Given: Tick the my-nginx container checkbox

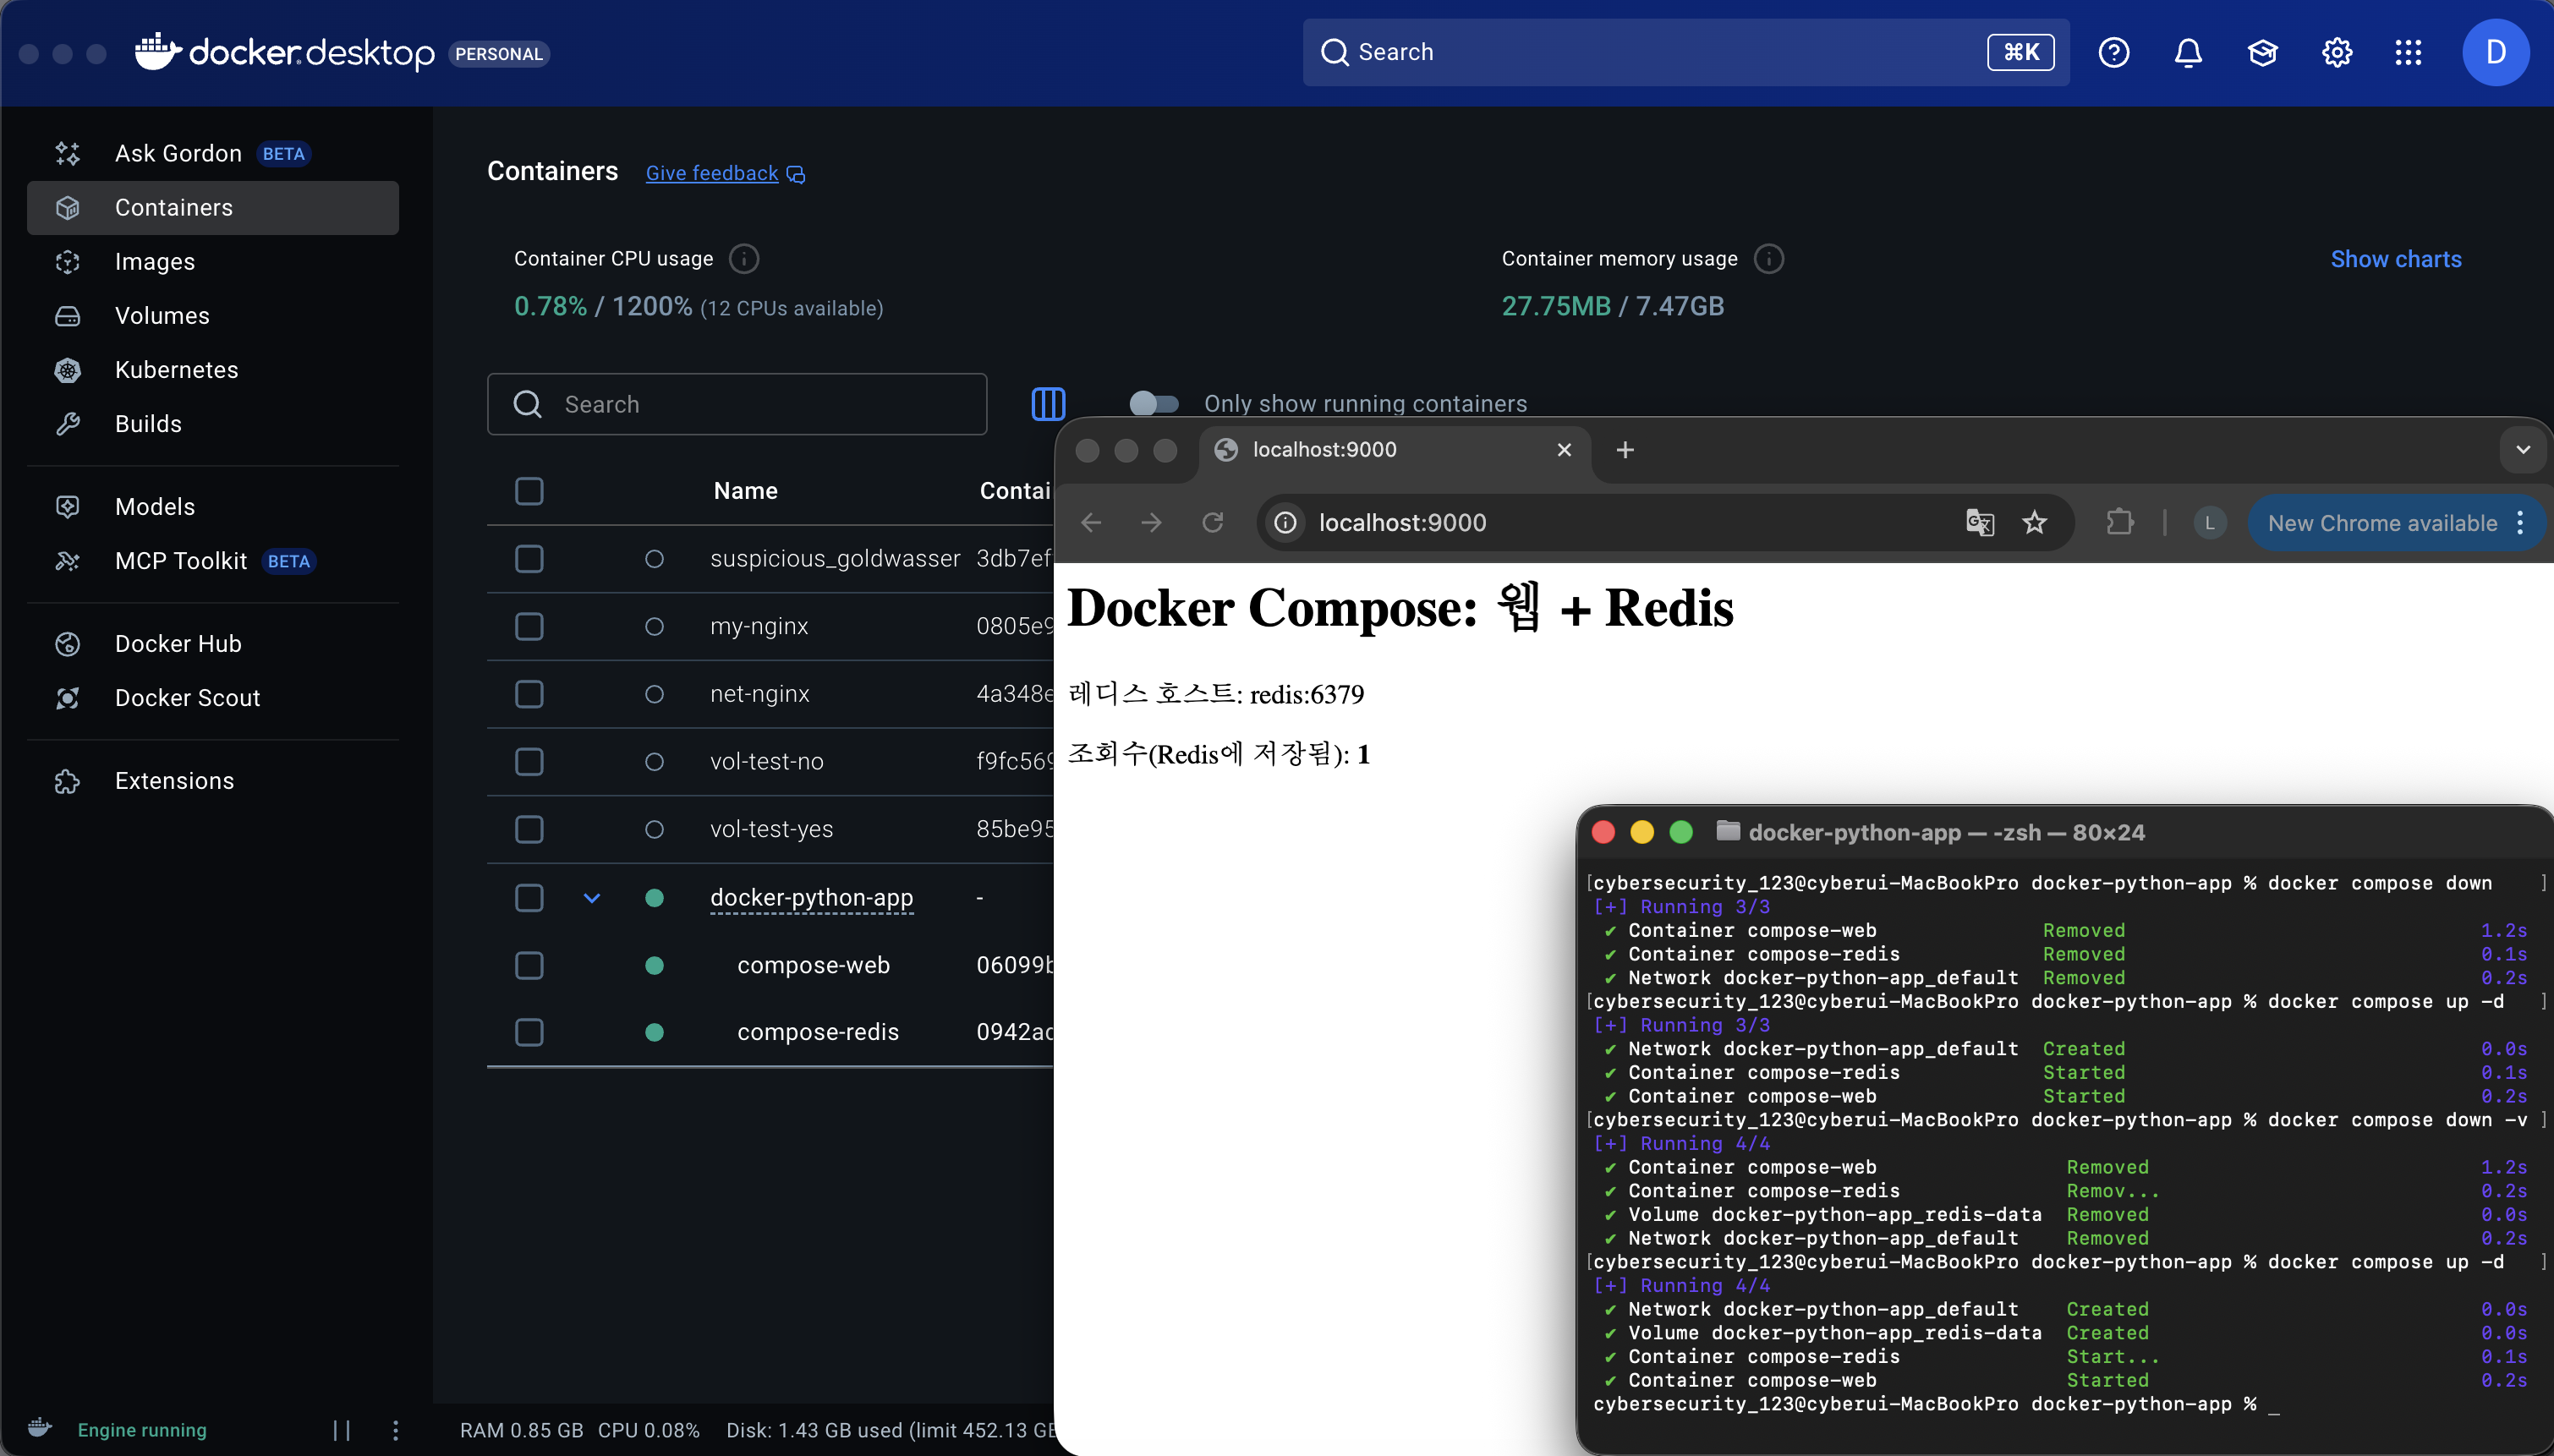Looking at the screenshot, I should coord(529,626).
